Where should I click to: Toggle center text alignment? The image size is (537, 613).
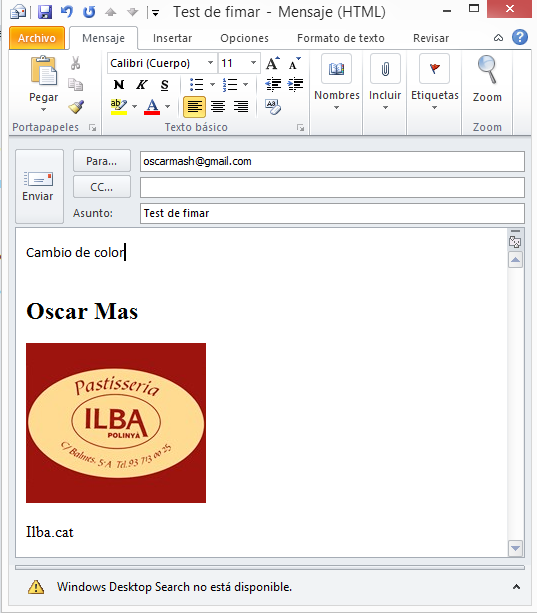point(218,106)
